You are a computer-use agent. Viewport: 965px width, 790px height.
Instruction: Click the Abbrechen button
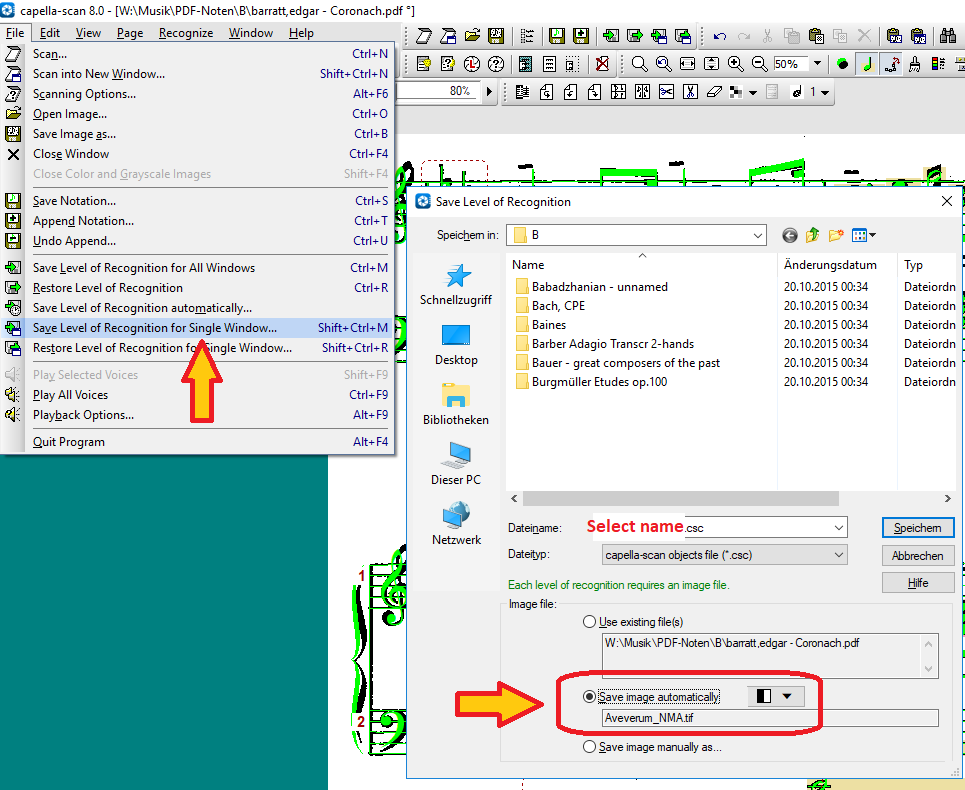[918, 556]
